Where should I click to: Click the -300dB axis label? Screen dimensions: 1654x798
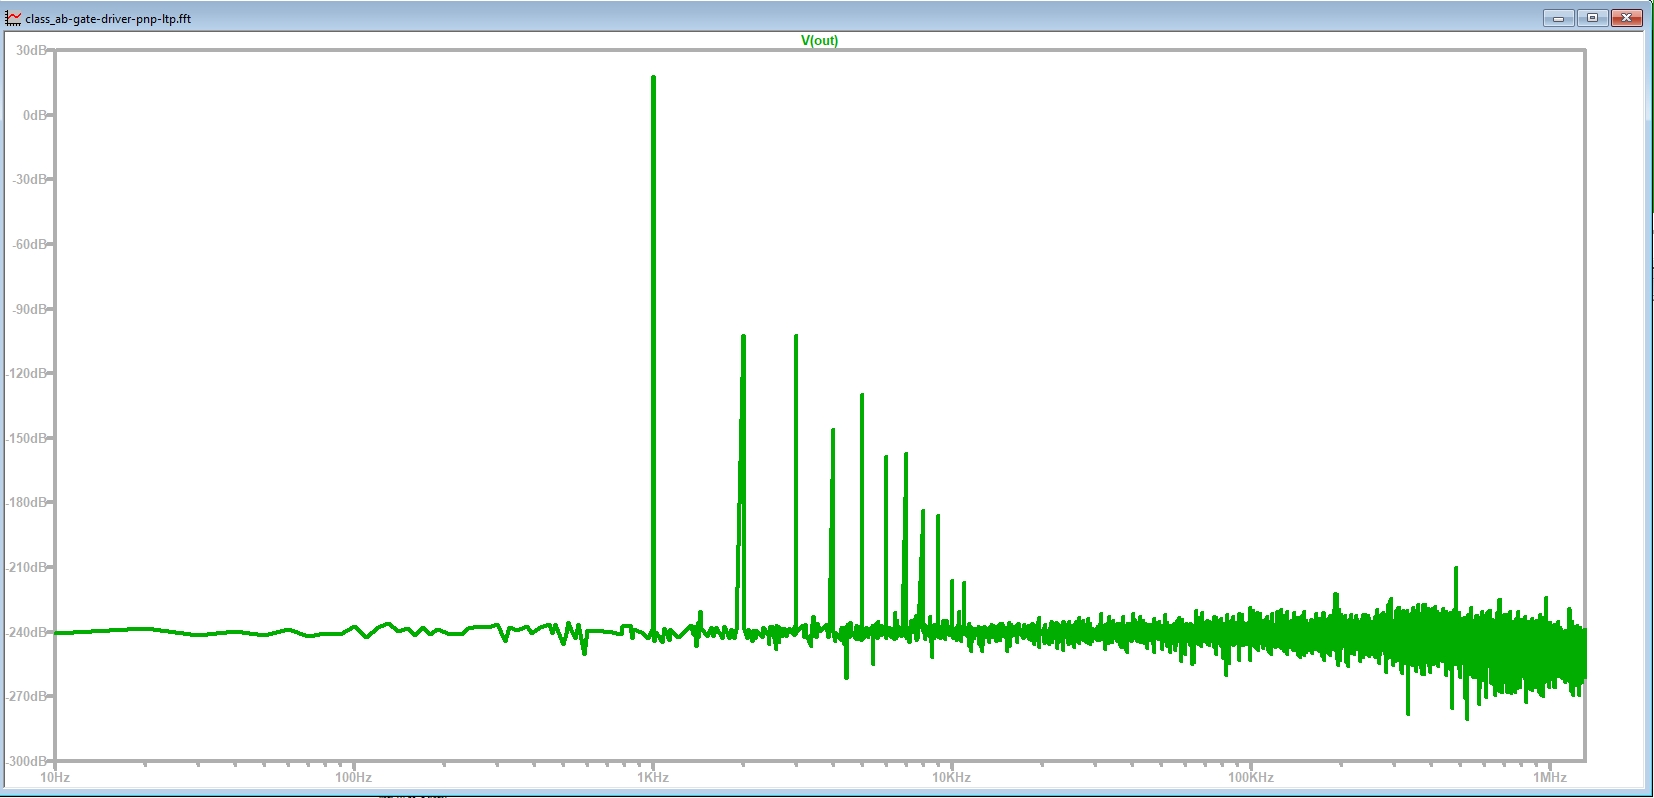coord(27,761)
